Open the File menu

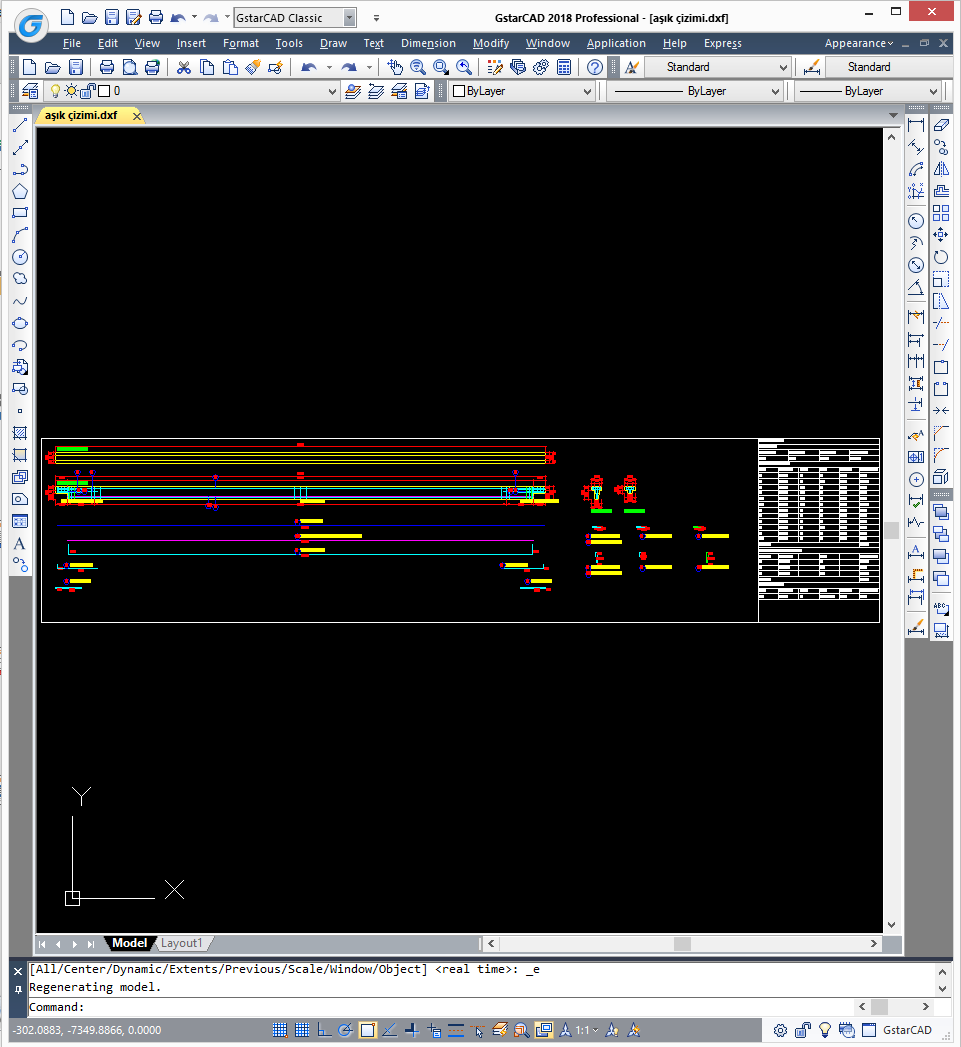click(x=71, y=43)
